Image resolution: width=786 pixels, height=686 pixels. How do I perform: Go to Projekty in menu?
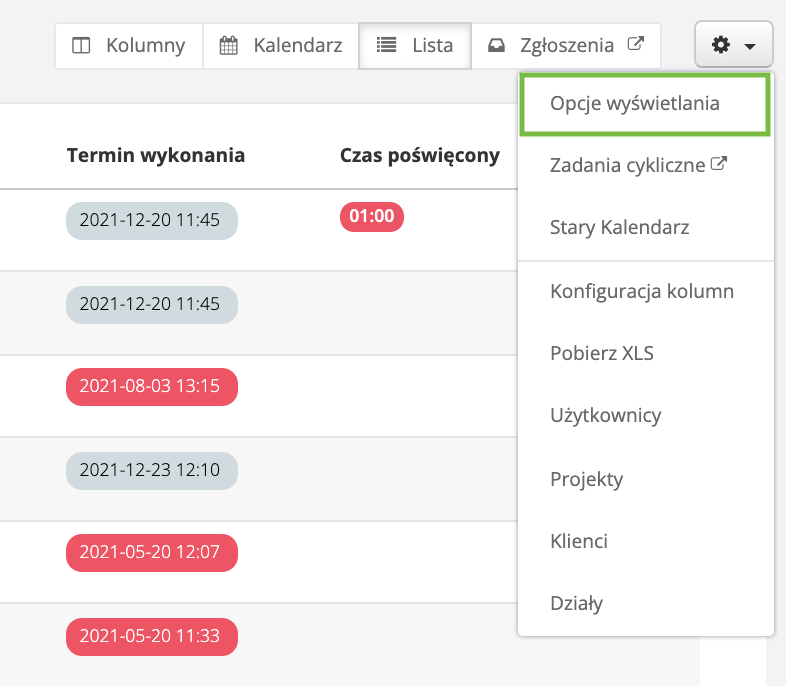tap(586, 479)
